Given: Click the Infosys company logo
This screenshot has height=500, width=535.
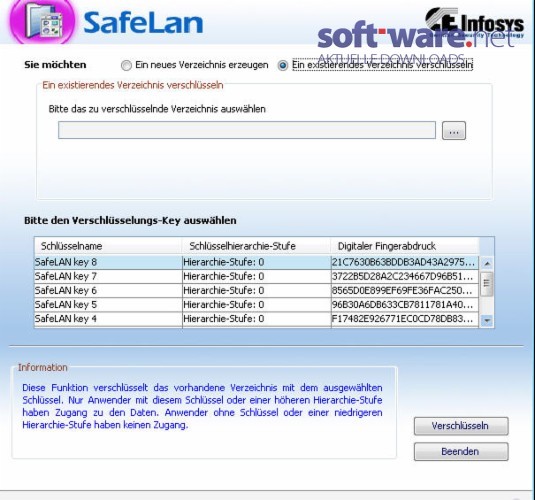Looking at the screenshot, I should pyautogui.click(x=474, y=22).
